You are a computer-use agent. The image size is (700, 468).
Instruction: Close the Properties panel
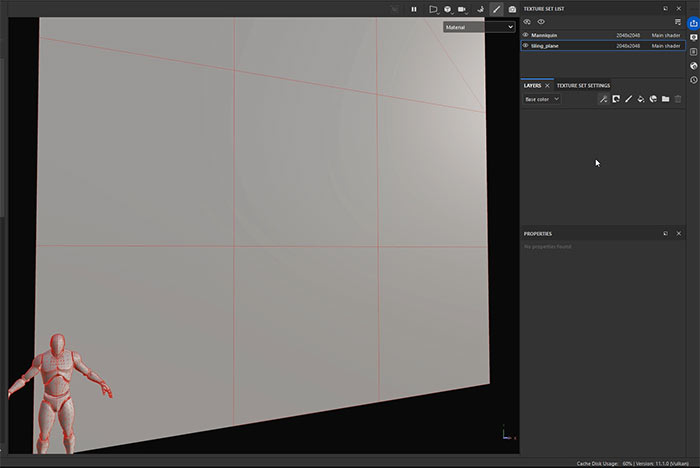pyautogui.click(x=678, y=233)
